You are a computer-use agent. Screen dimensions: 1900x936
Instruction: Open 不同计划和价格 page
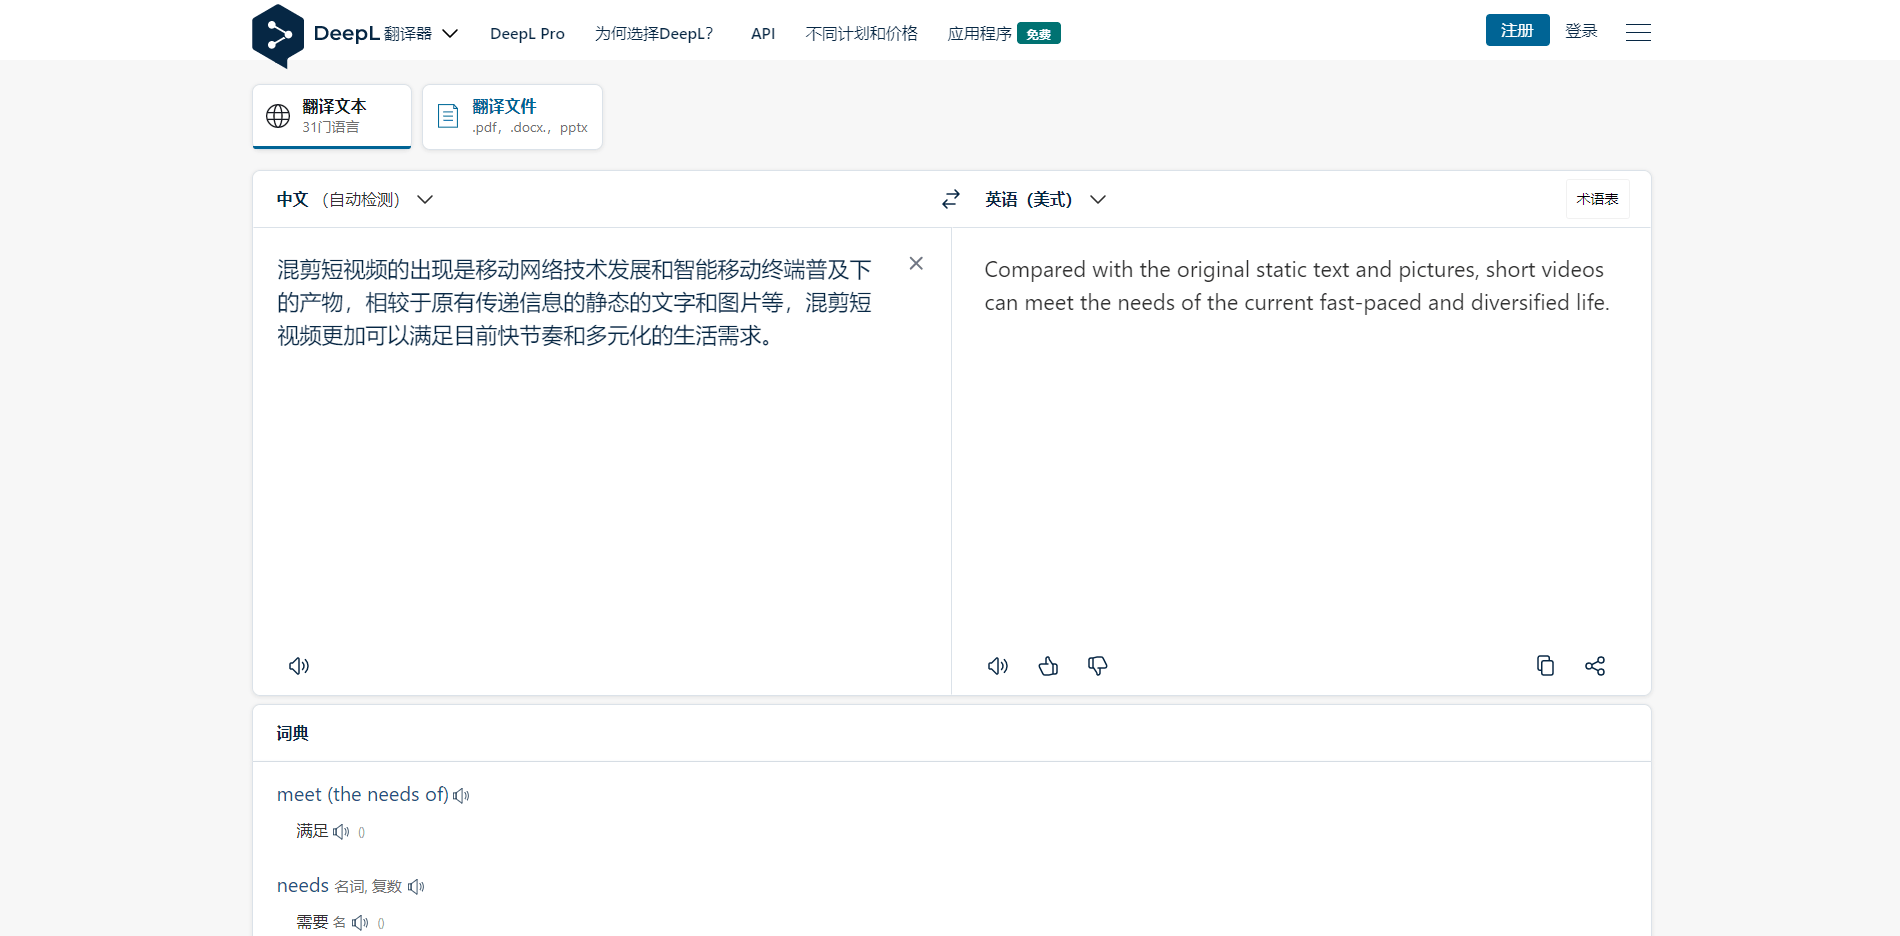click(861, 34)
